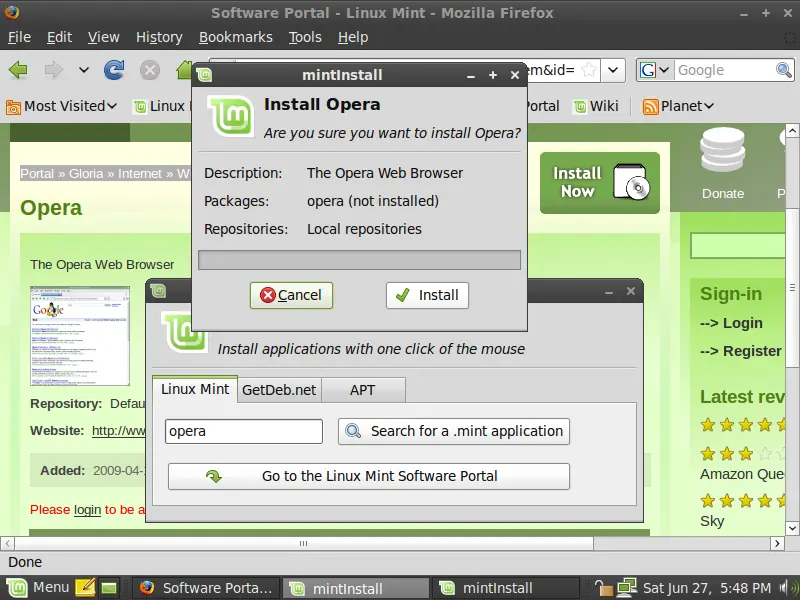This screenshot has width=800, height=600.
Task: Click the terminal launcher icon in the panel
Action: (x=109, y=588)
